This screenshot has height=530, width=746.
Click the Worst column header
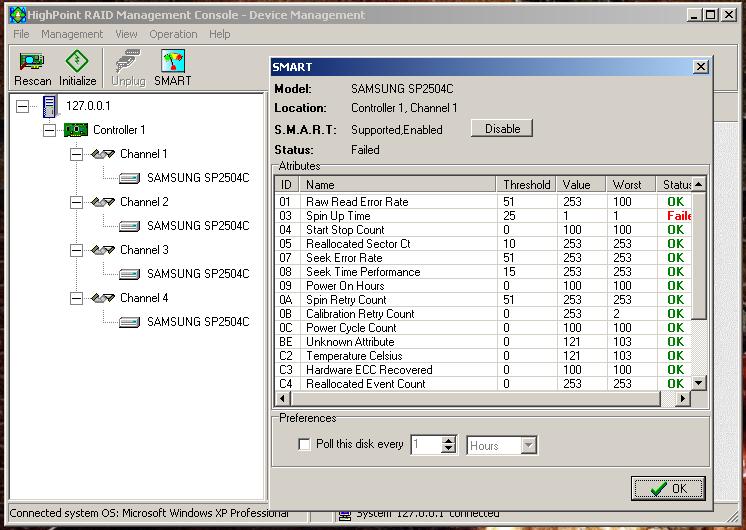pyautogui.click(x=631, y=185)
